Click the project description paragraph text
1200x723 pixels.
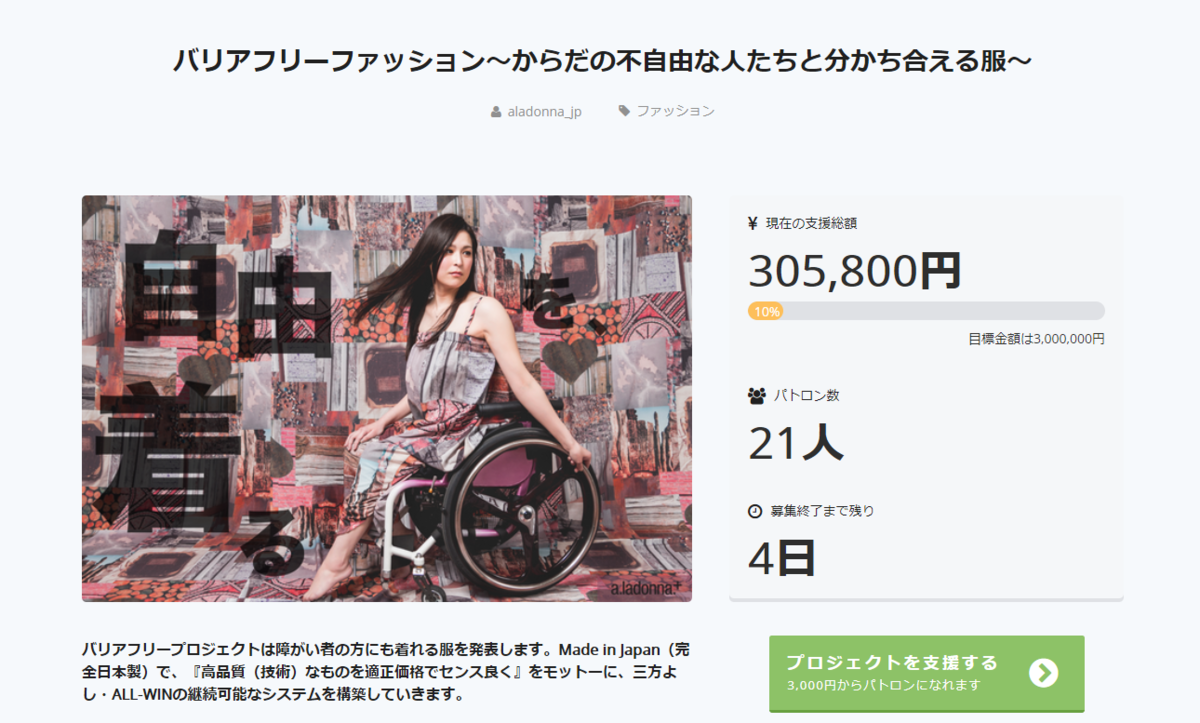[385, 670]
